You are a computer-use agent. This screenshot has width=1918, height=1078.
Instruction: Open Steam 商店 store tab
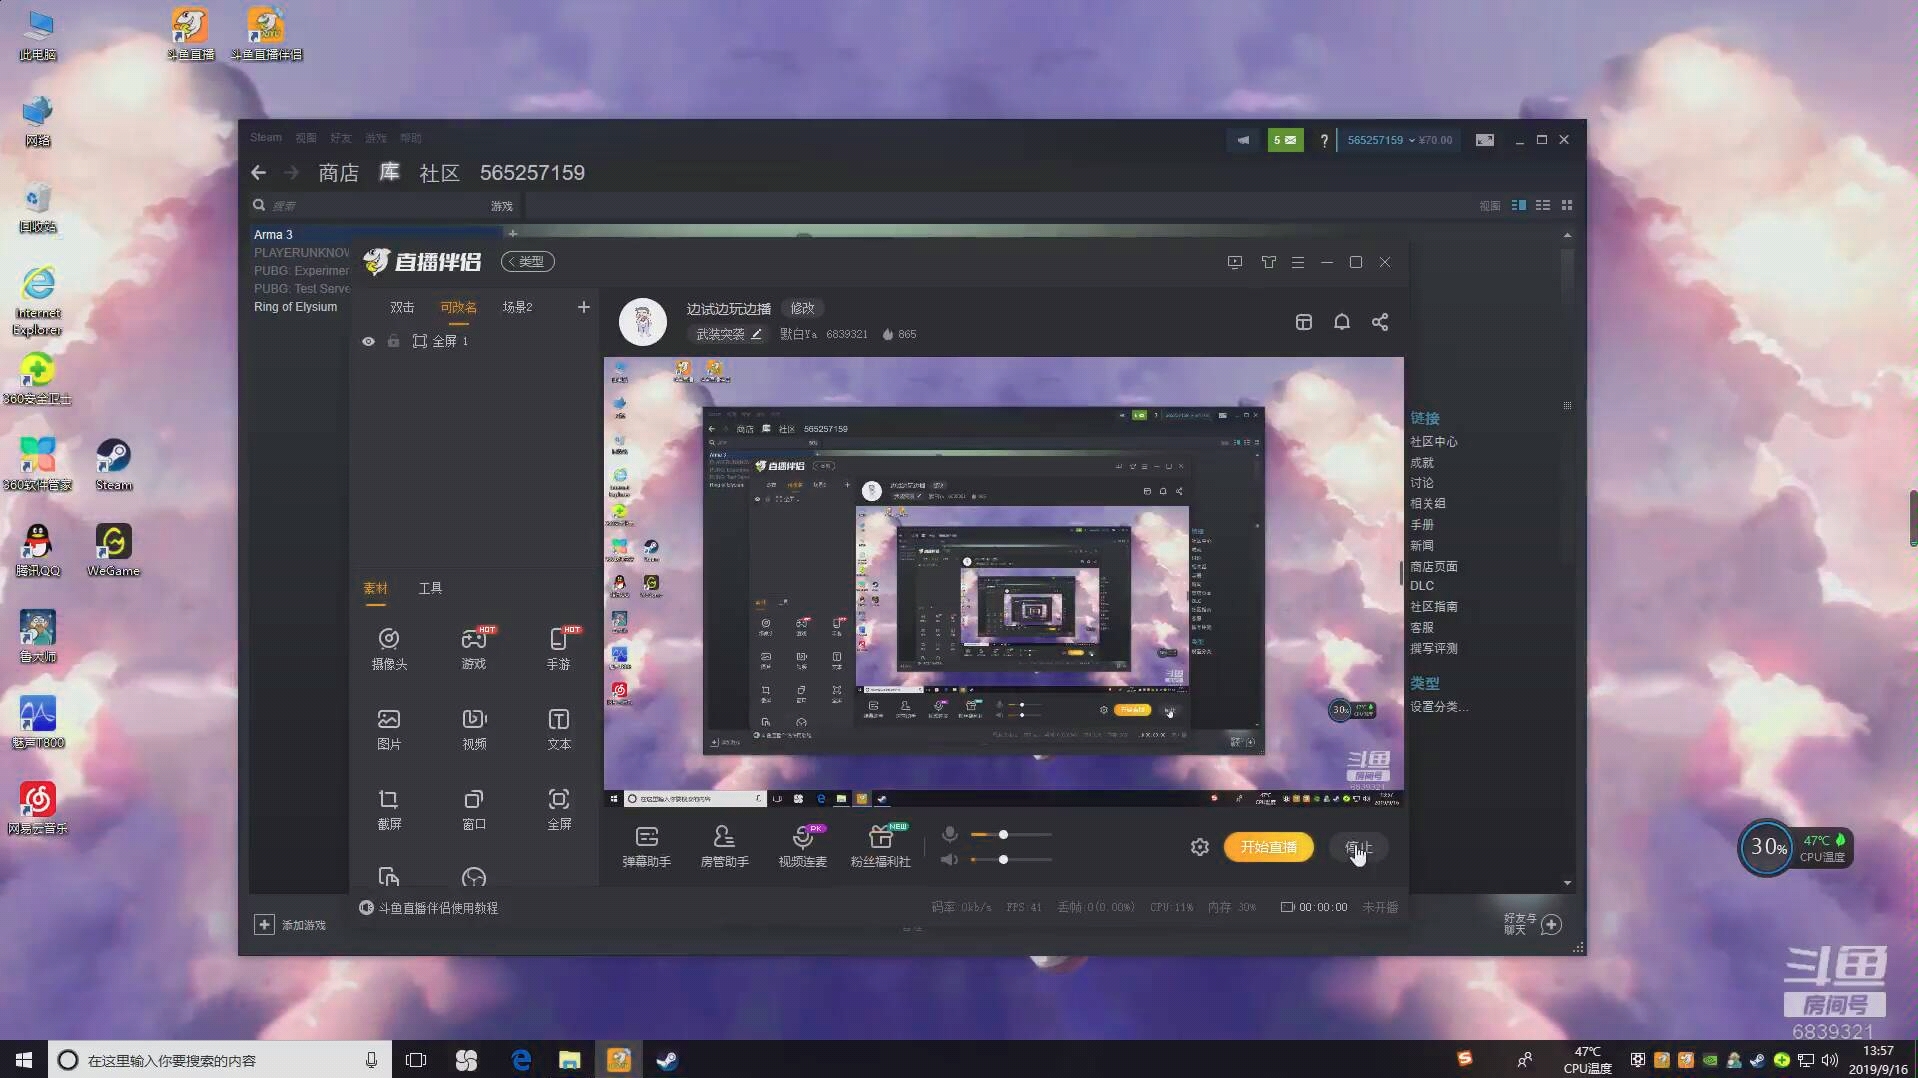pos(339,173)
